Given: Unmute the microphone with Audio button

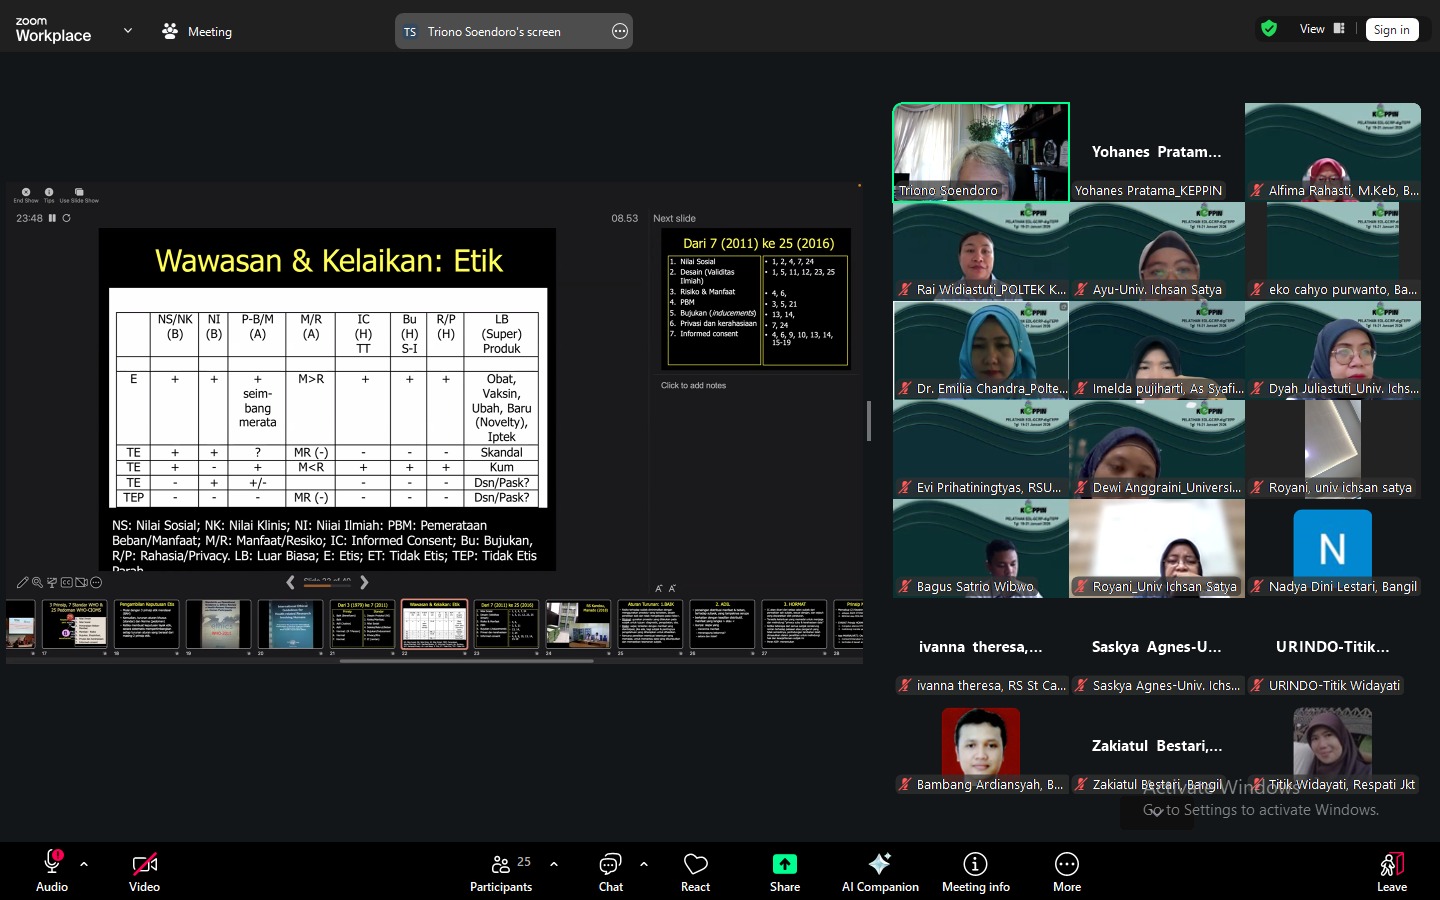Looking at the screenshot, I should point(52,871).
